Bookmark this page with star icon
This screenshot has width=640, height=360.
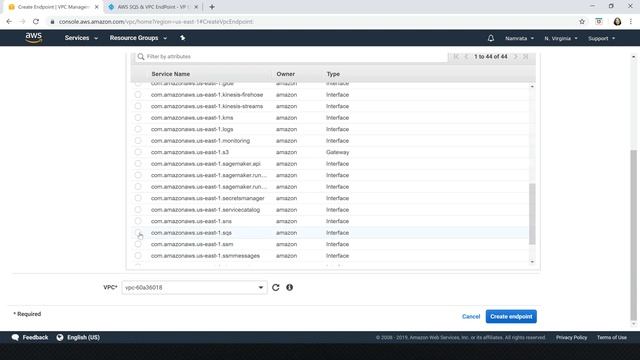(582, 22)
